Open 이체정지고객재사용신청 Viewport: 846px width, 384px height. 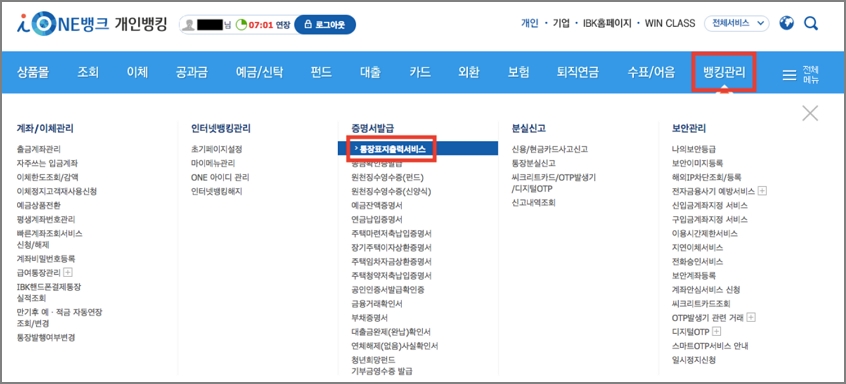point(57,191)
